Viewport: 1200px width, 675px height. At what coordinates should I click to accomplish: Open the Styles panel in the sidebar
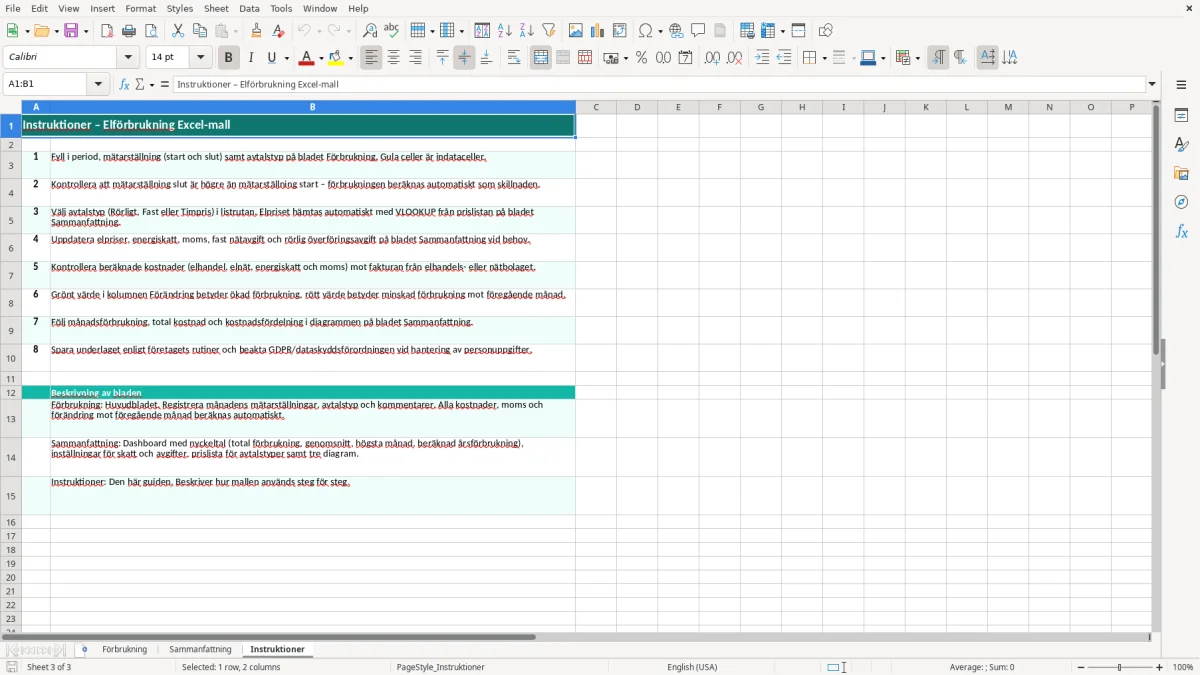click(1181, 145)
